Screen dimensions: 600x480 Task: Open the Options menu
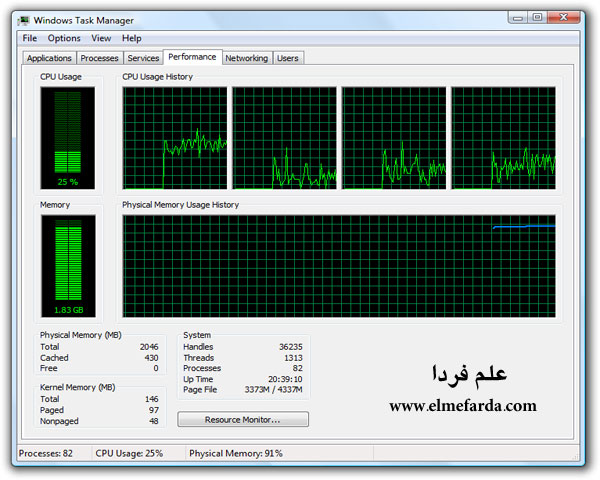point(64,38)
